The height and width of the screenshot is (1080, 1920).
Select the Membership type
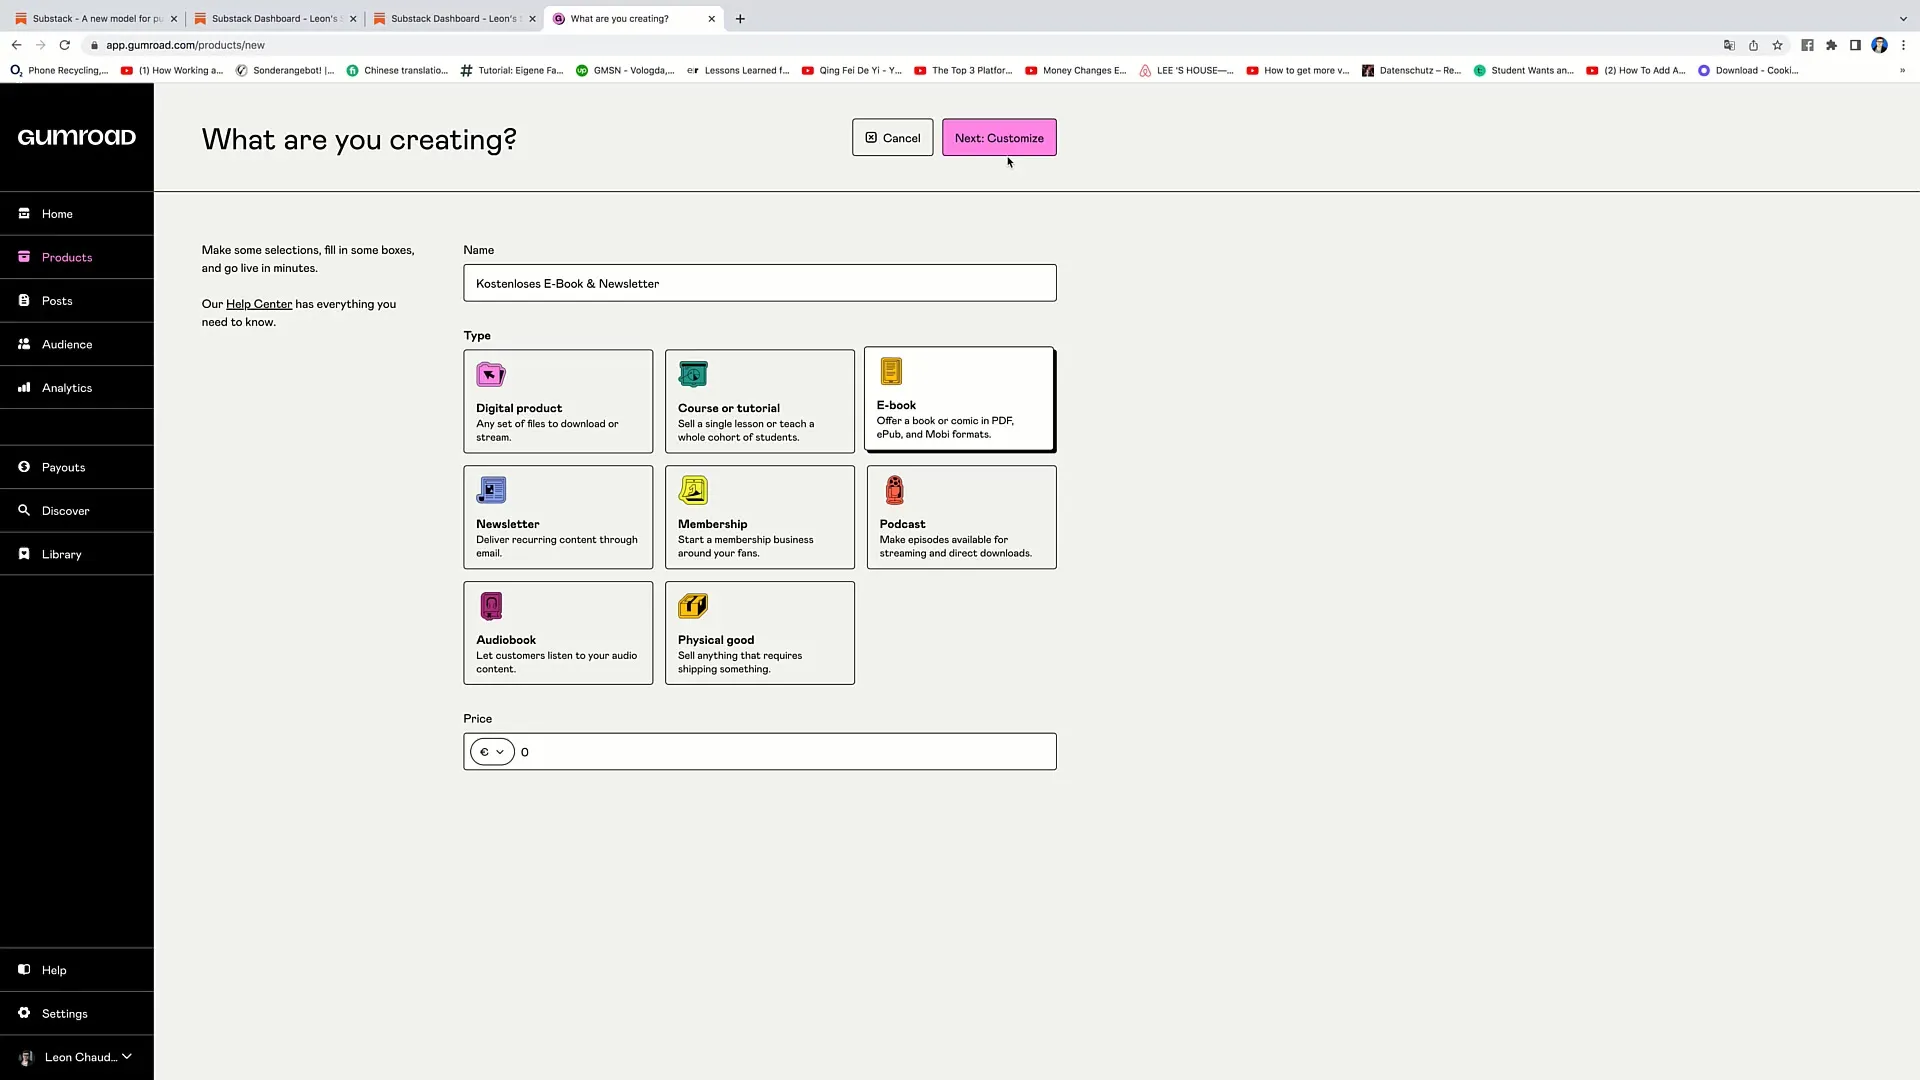point(760,517)
